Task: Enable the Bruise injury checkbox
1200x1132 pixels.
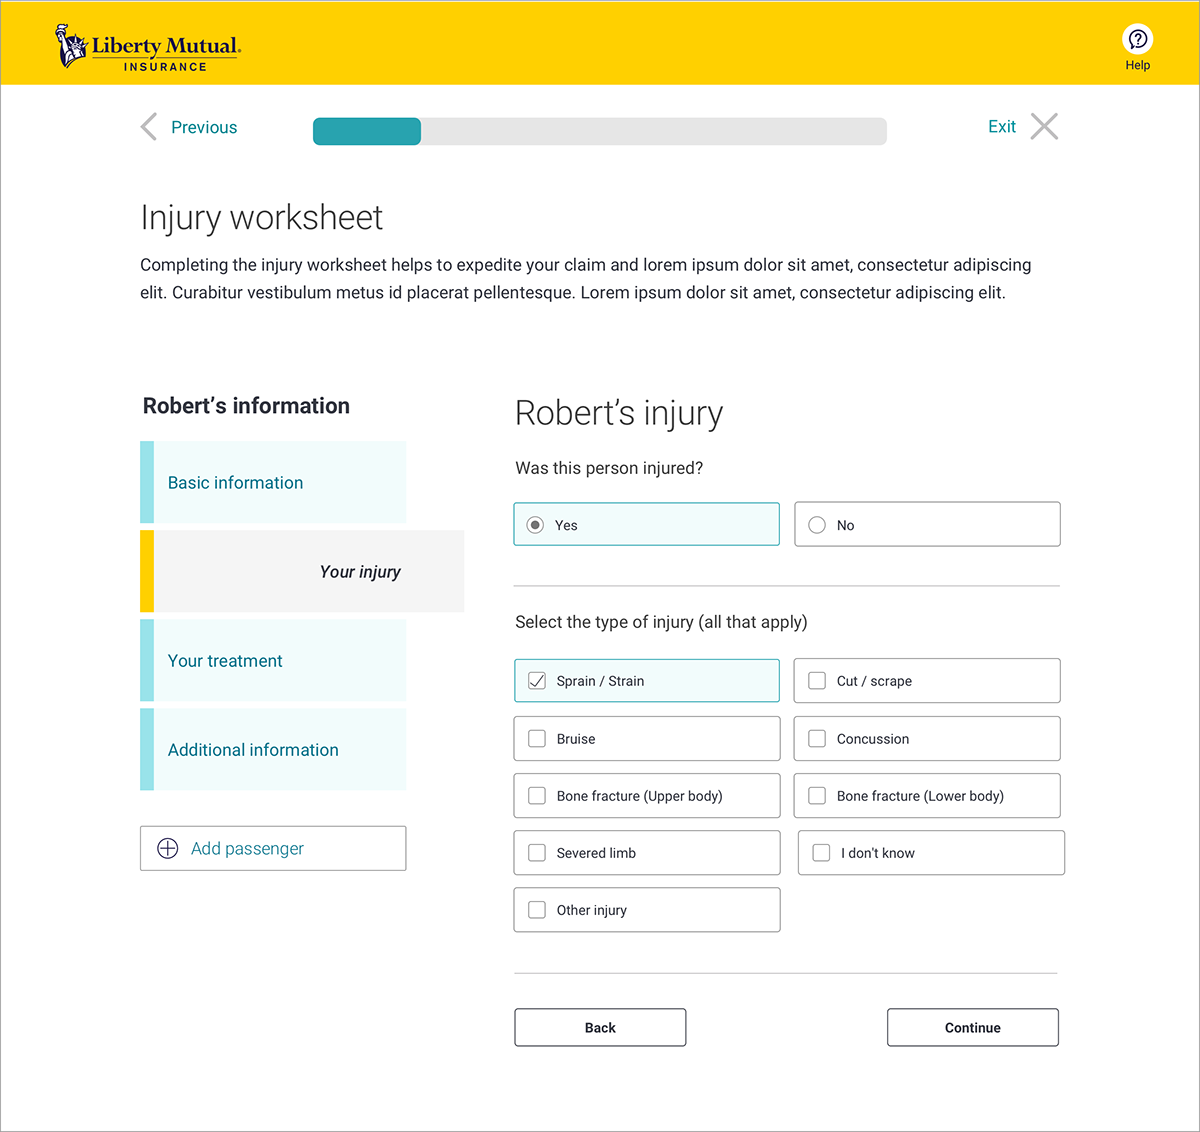Action: (x=537, y=739)
